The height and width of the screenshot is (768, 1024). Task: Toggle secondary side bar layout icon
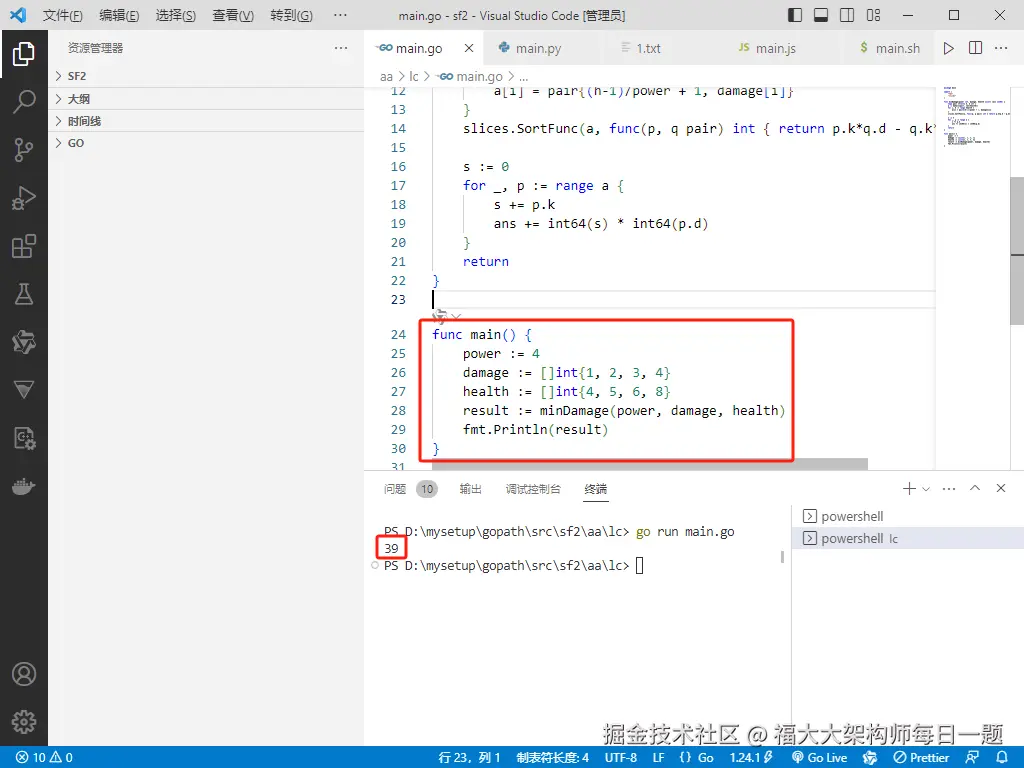click(x=847, y=15)
